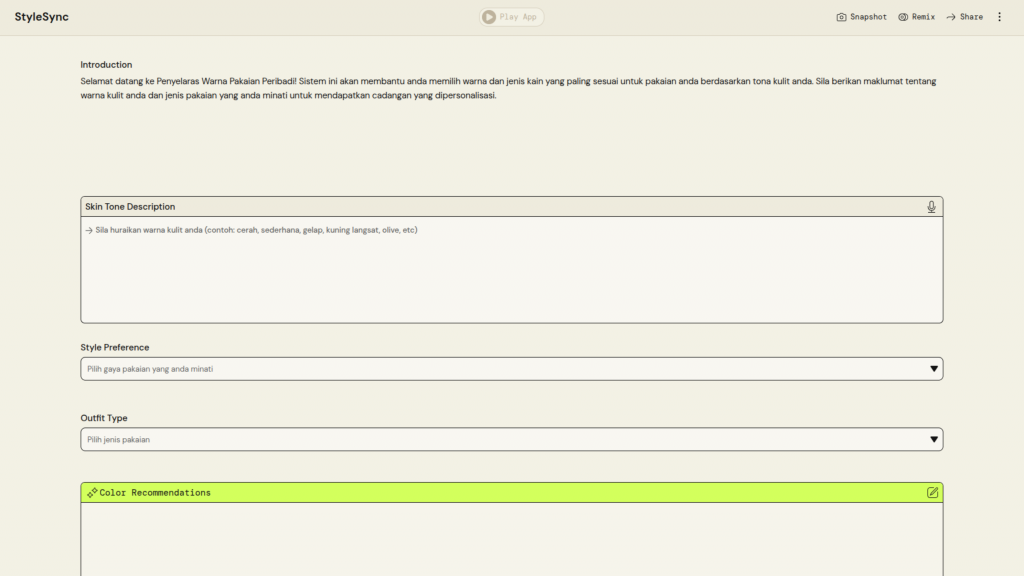Expand the Outfit Type dropdown arrow

tap(934, 439)
